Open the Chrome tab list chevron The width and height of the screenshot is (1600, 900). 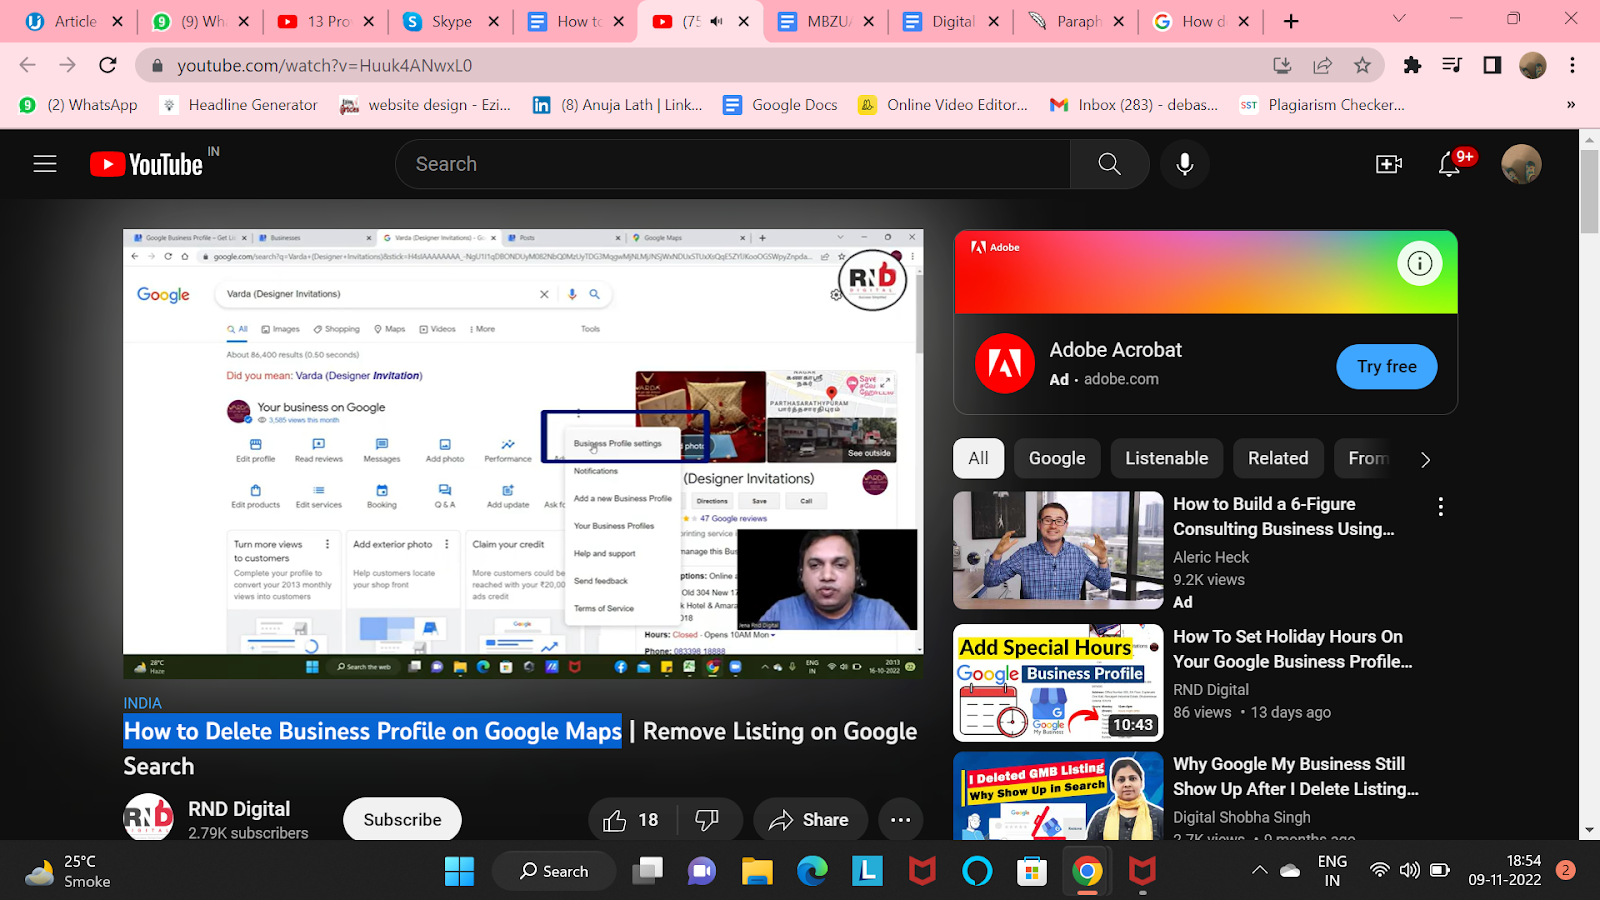[1397, 19]
